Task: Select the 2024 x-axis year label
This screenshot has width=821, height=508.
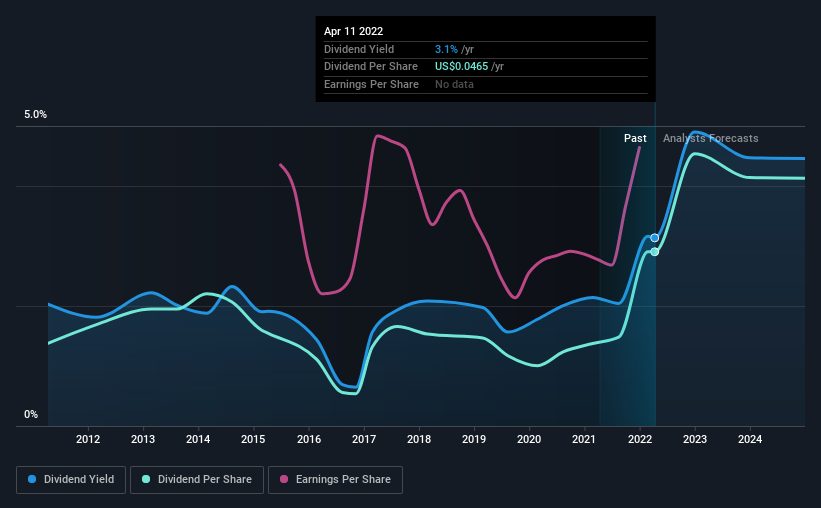Action: 750,439
